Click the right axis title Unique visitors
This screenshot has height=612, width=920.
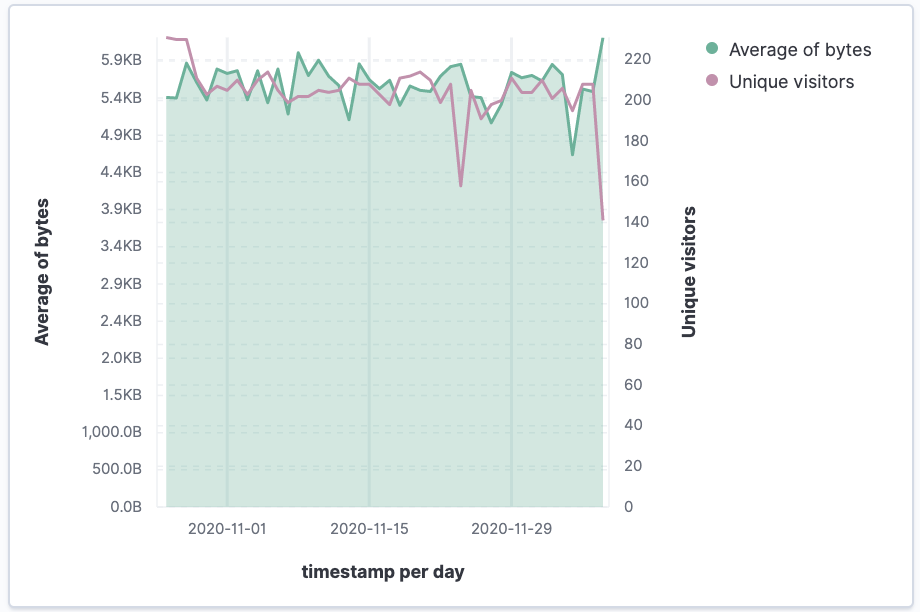coord(689,272)
